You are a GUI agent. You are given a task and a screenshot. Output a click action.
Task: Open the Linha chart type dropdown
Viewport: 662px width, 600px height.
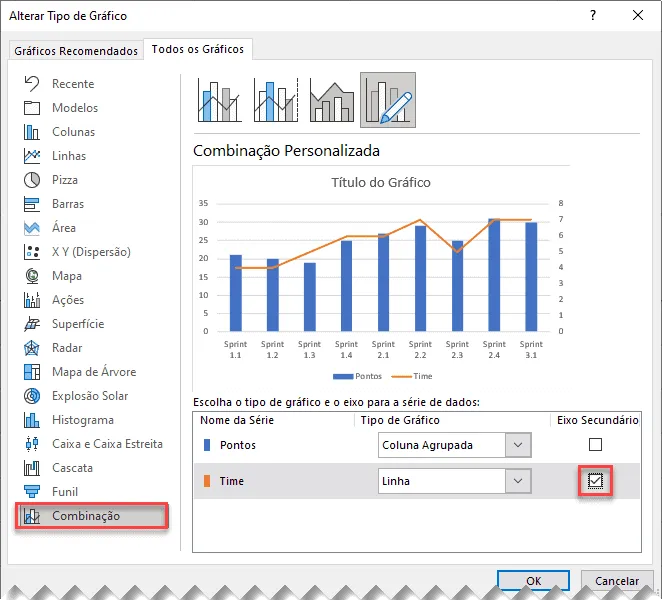tap(518, 481)
